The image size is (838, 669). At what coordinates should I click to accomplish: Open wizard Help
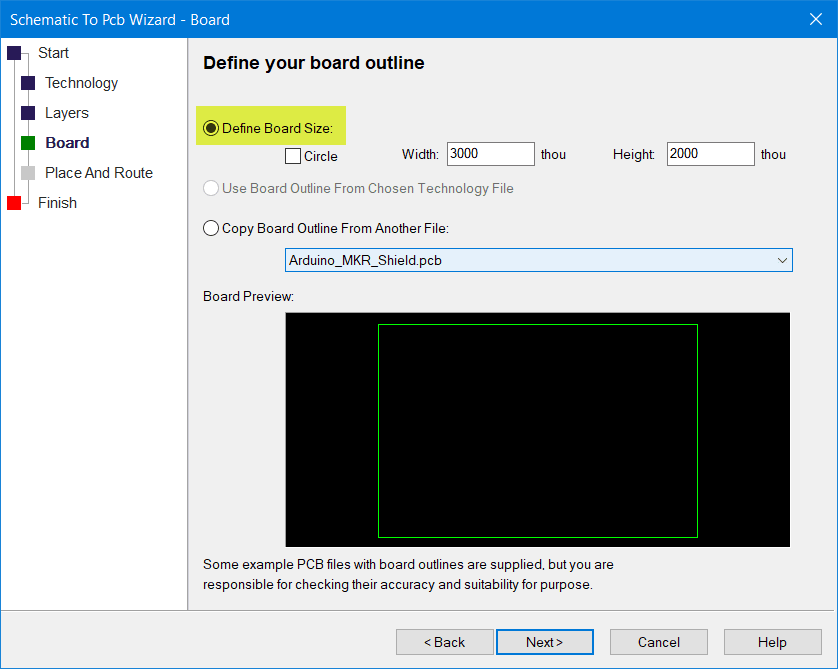(772, 642)
